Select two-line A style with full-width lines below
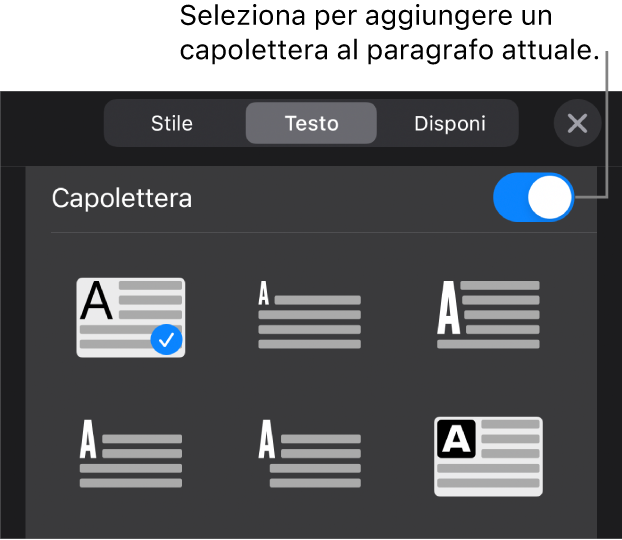This screenshot has width=622, height=540. [131, 455]
